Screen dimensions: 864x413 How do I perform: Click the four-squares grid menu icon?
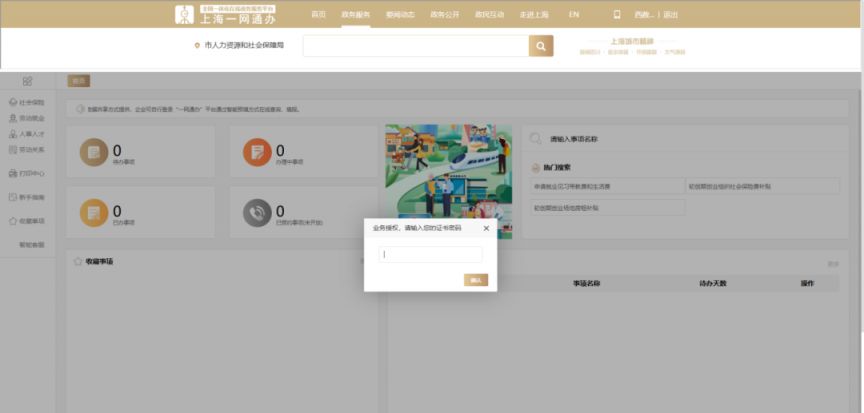[x=27, y=81]
